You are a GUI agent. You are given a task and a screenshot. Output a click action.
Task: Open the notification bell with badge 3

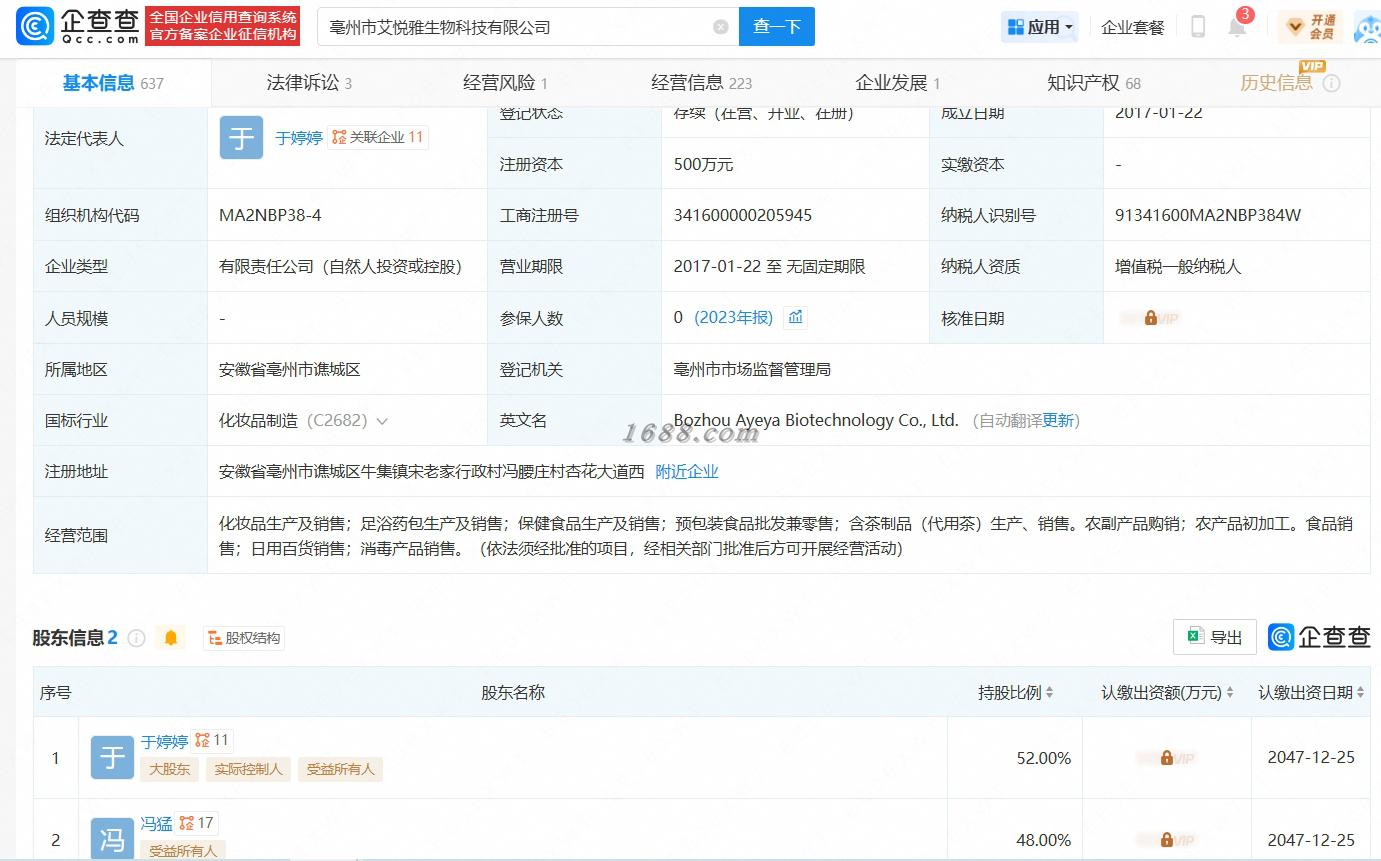tap(1237, 27)
